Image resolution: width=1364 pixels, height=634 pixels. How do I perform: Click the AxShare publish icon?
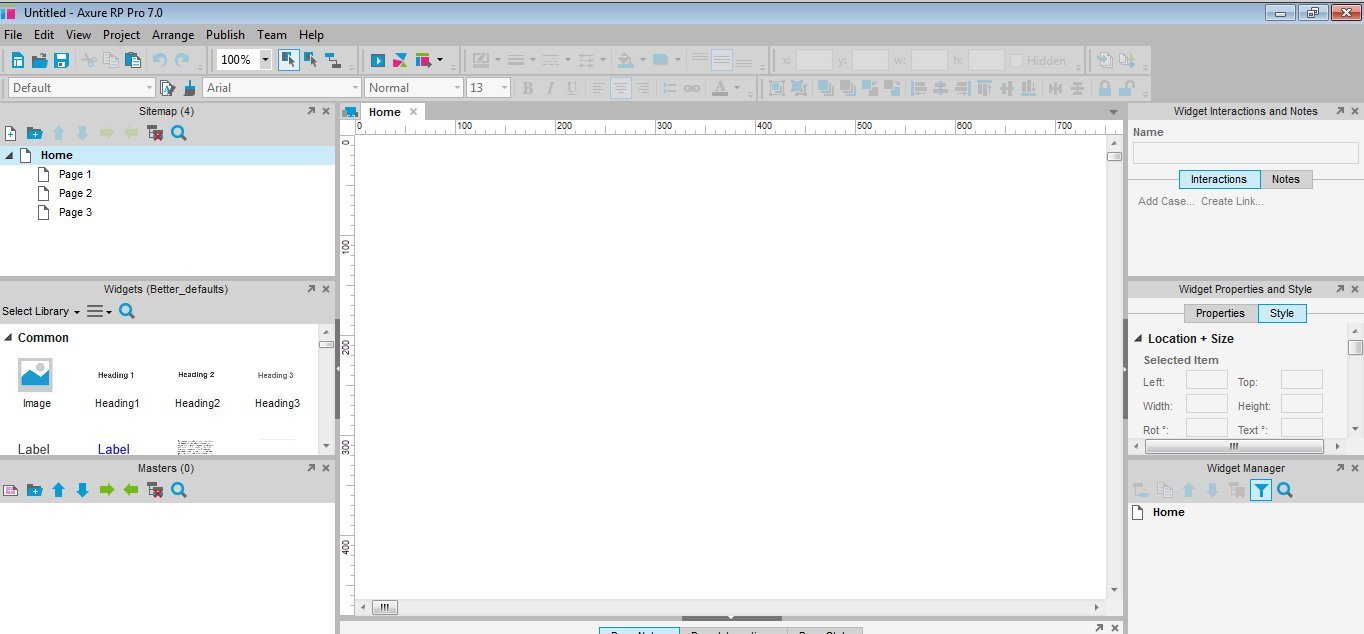tap(400, 60)
